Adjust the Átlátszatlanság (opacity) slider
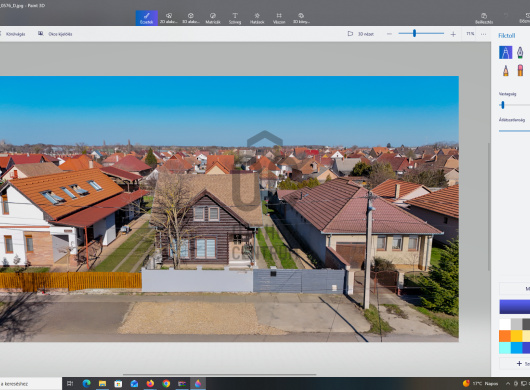The width and height of the screenshot is (530, 390). point(514,131)
